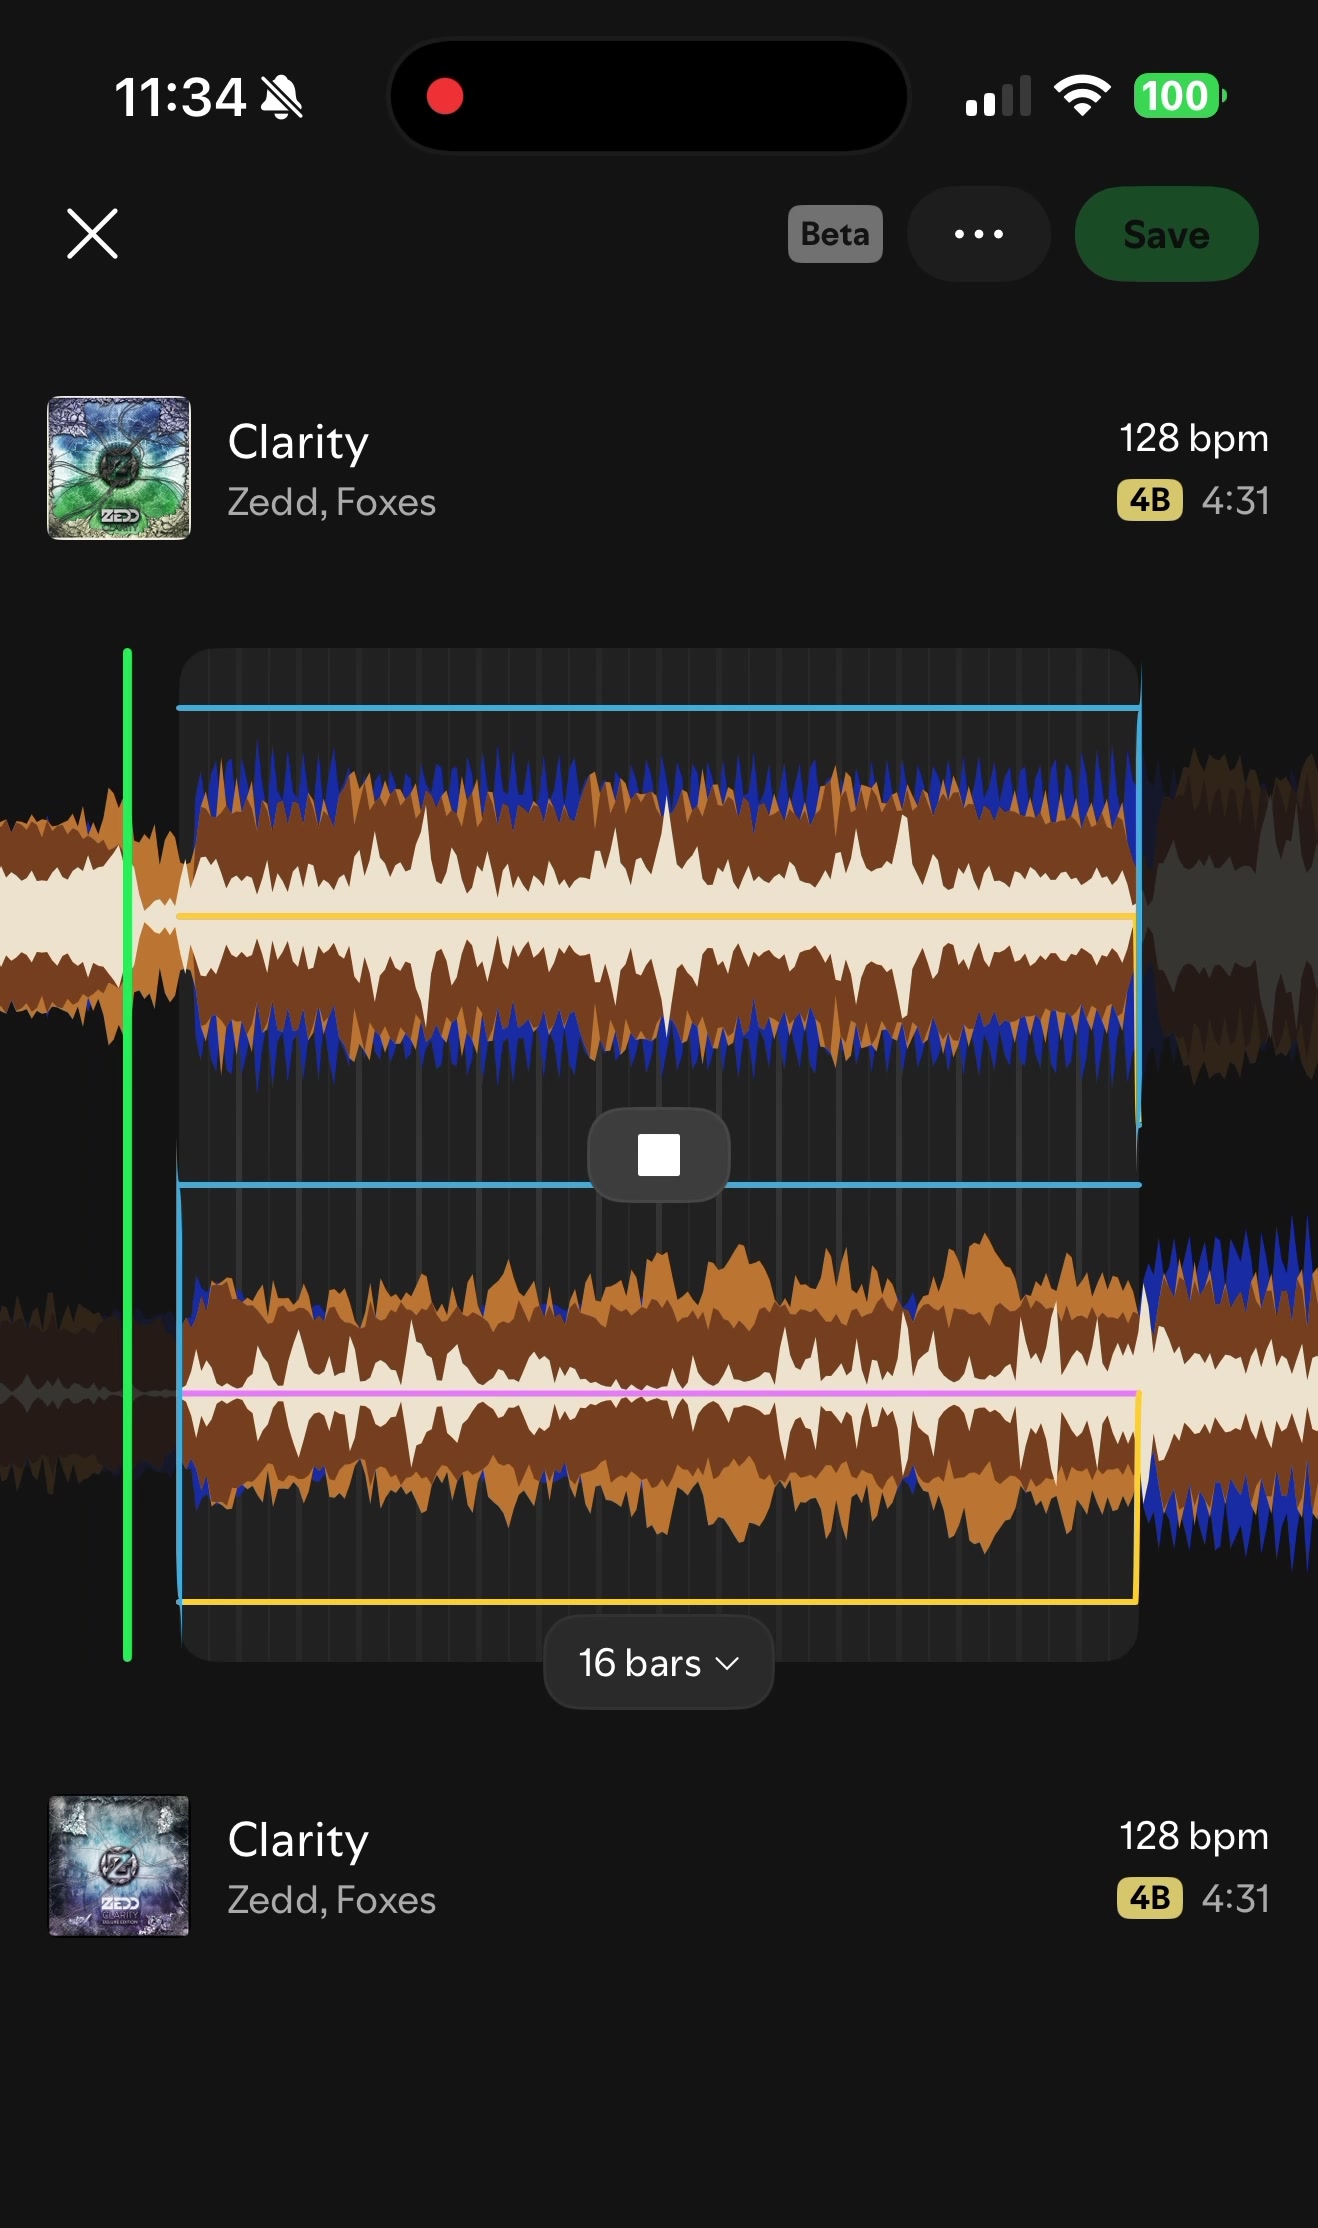The width and height of the screenshot is (1318, 2228).
Task: Tap the top track's 4B key badge
Action: tap(1149, 500)
